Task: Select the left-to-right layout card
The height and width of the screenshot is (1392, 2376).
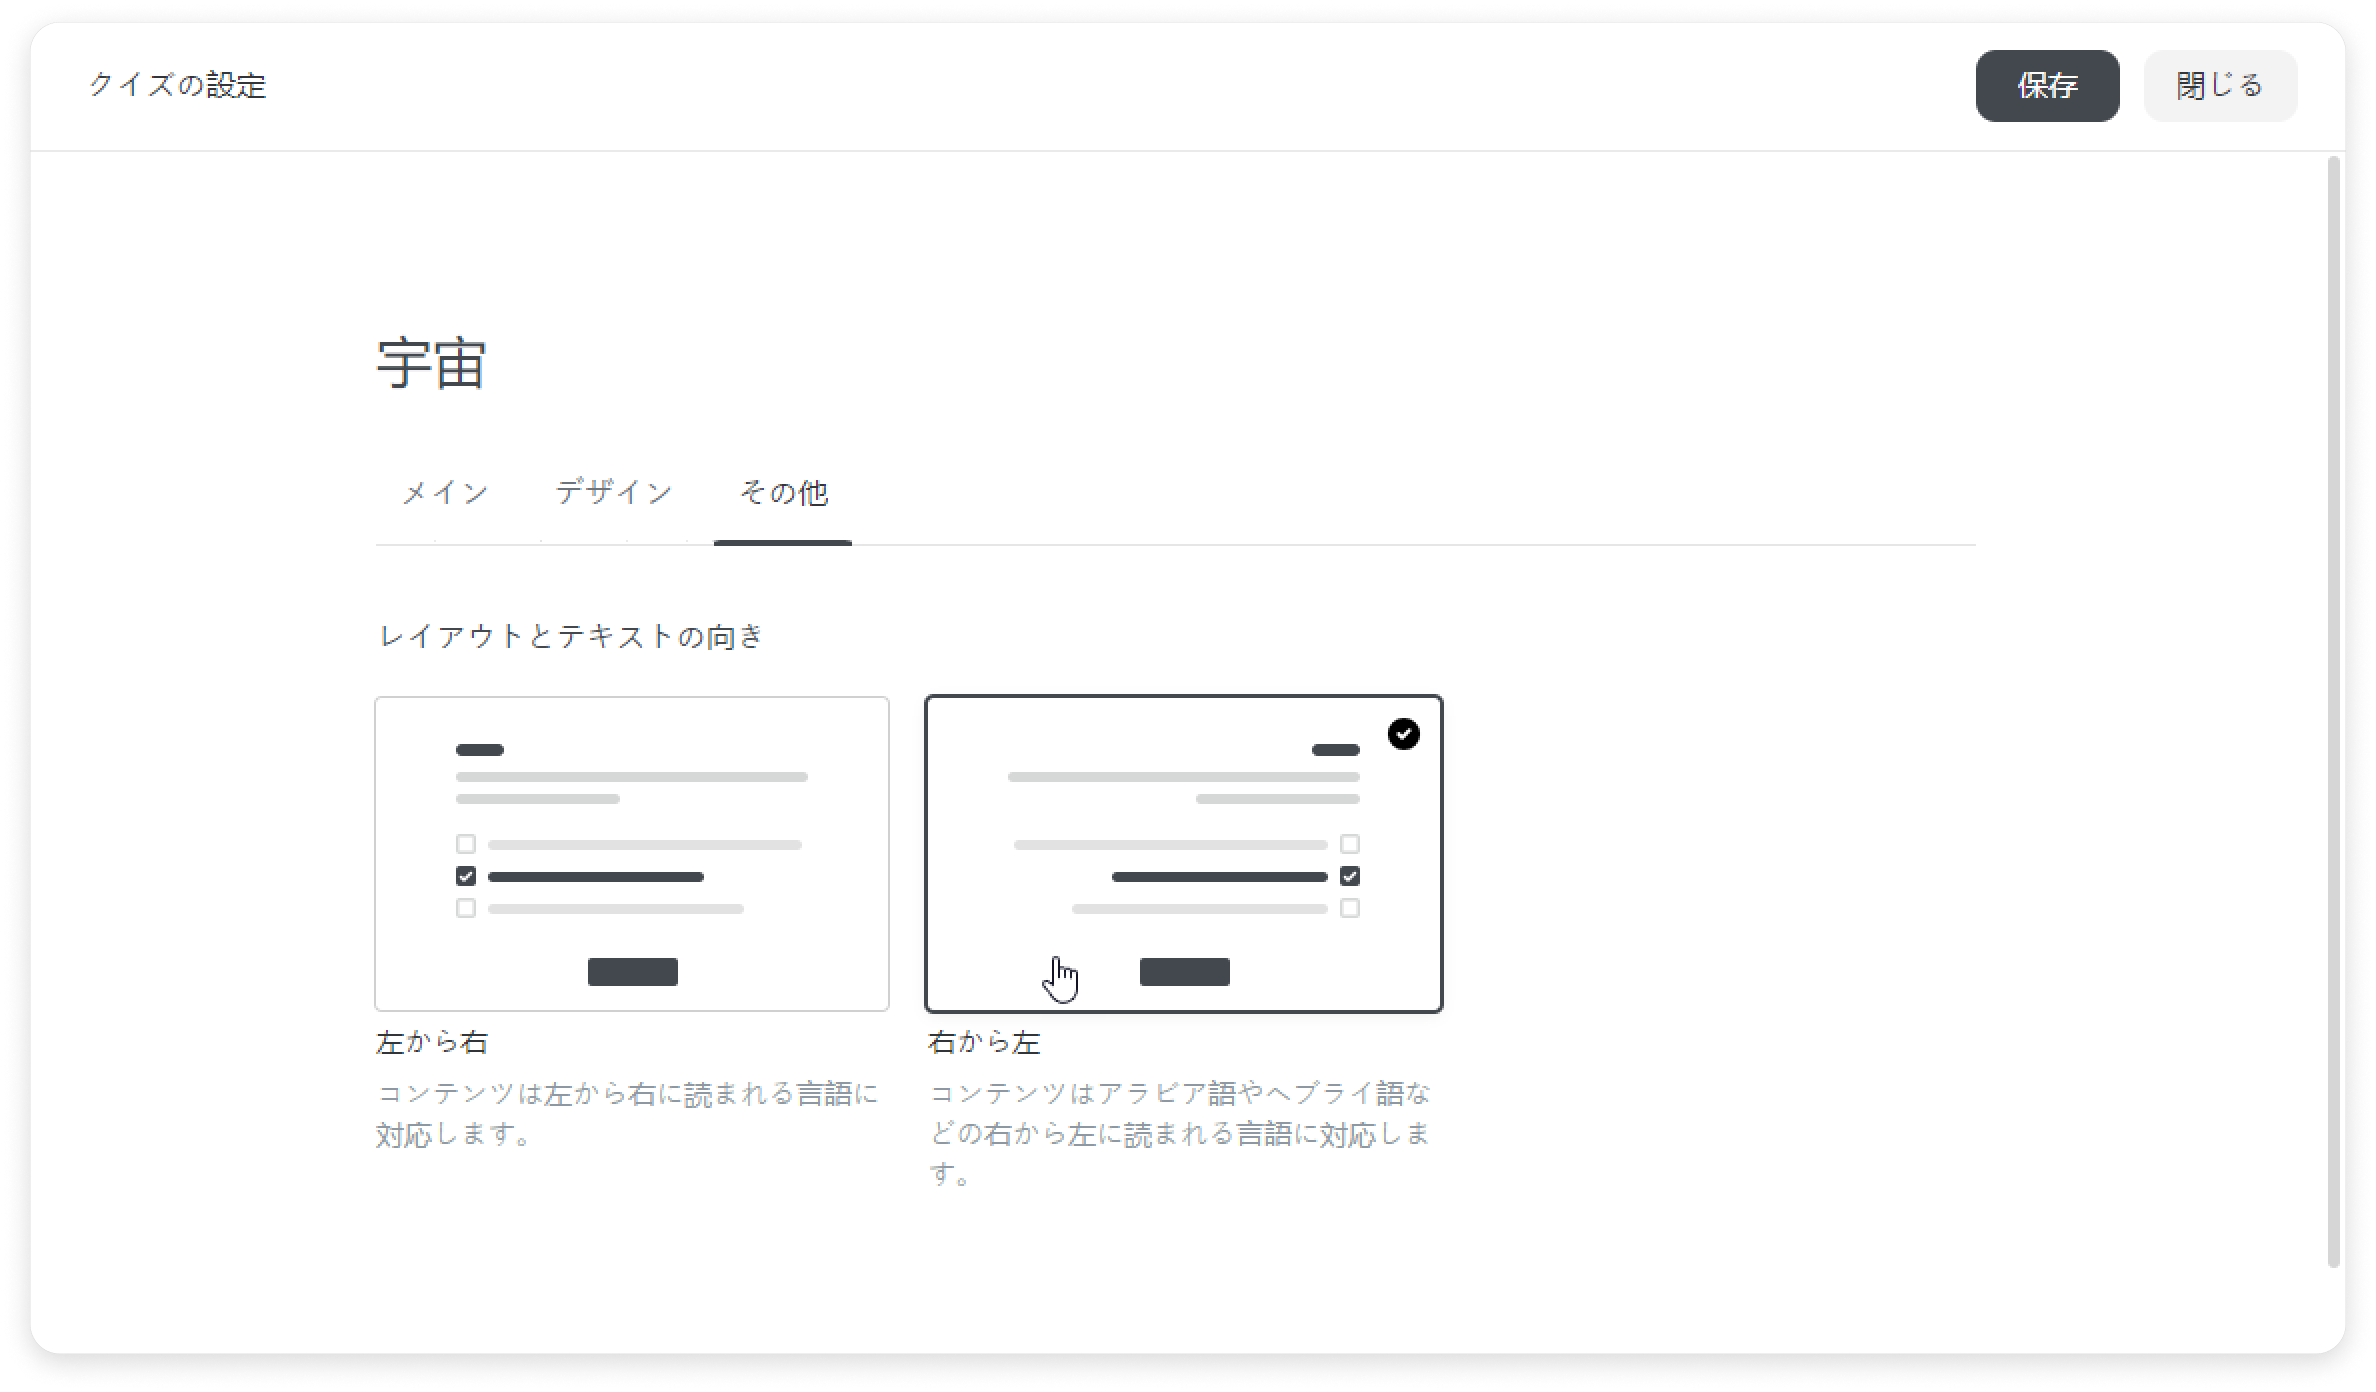Action: pyautogui.click(x=631, y=853)
